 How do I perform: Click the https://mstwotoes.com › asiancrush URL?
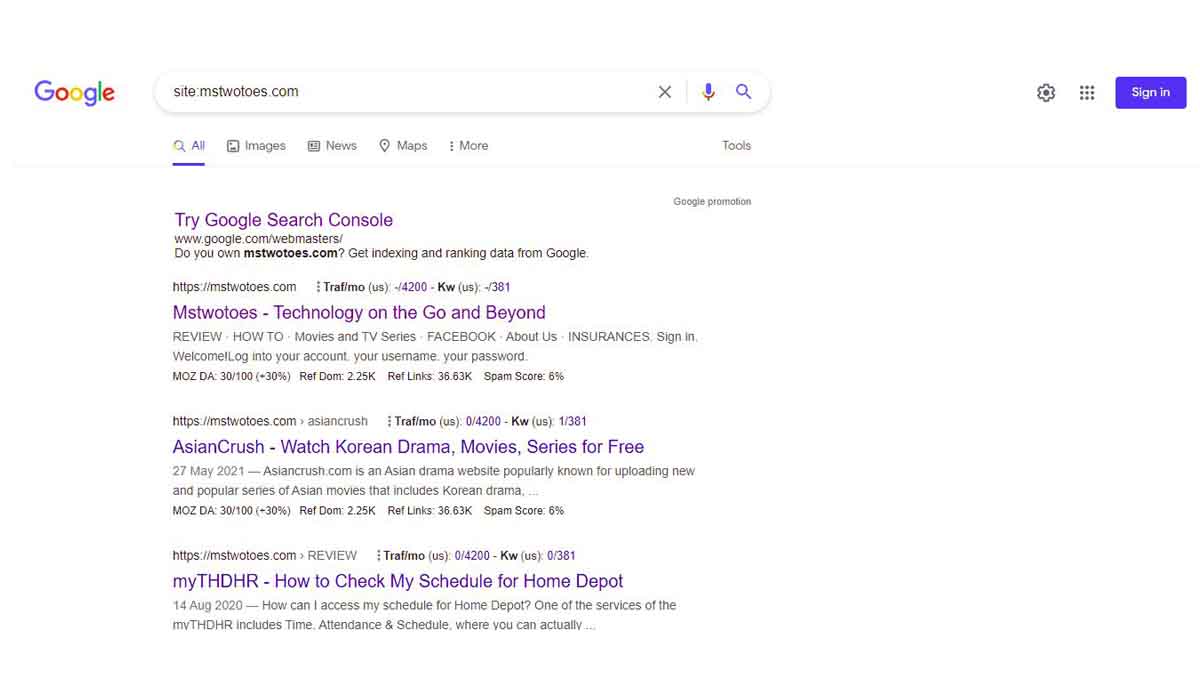[x=270, y=421]
